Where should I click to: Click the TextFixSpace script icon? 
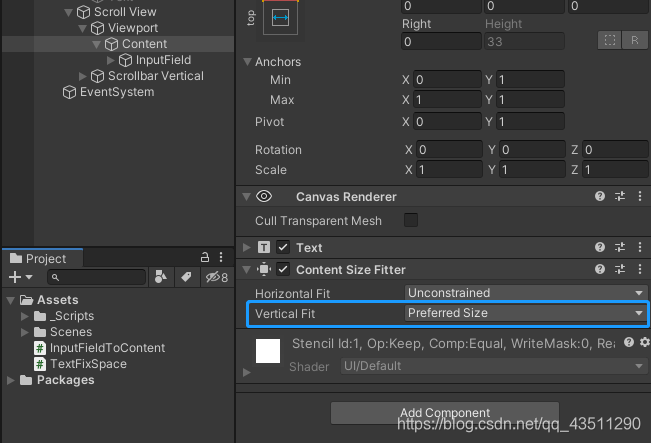(x=40, y=364)
